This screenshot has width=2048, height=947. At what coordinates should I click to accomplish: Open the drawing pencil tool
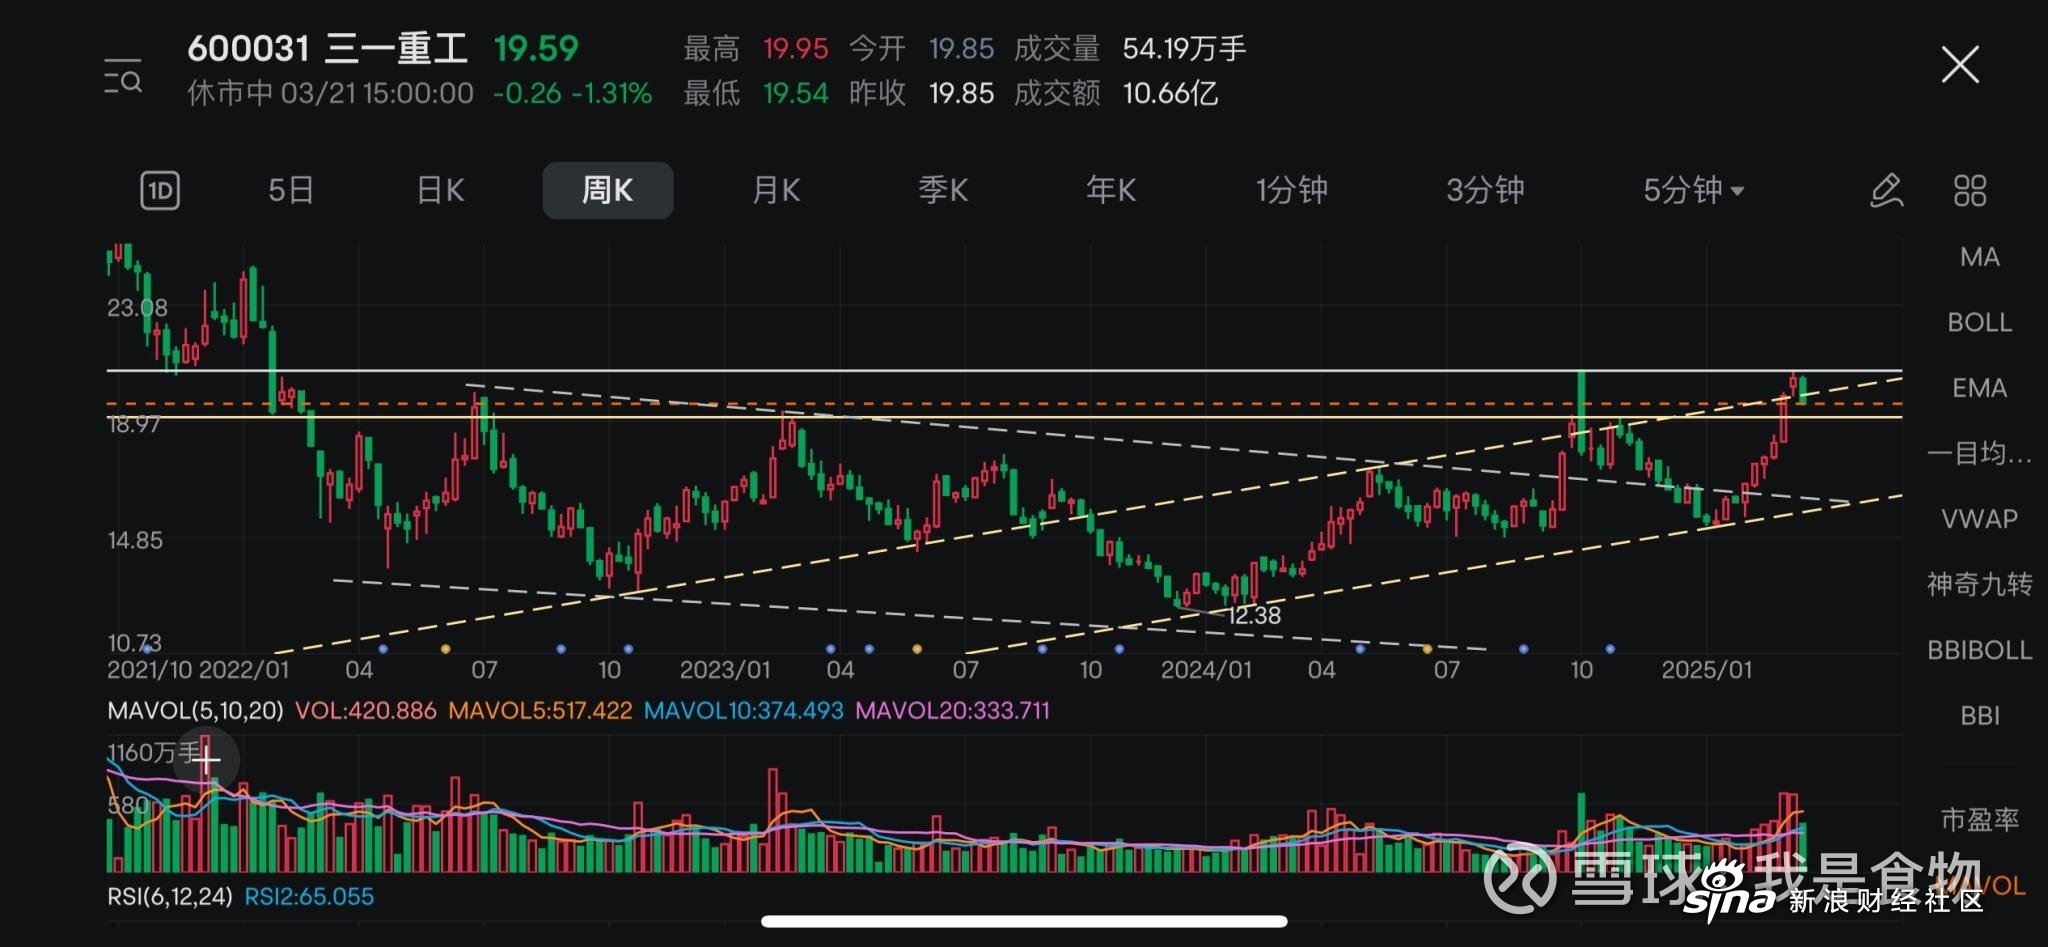(x=1886, y=190)
